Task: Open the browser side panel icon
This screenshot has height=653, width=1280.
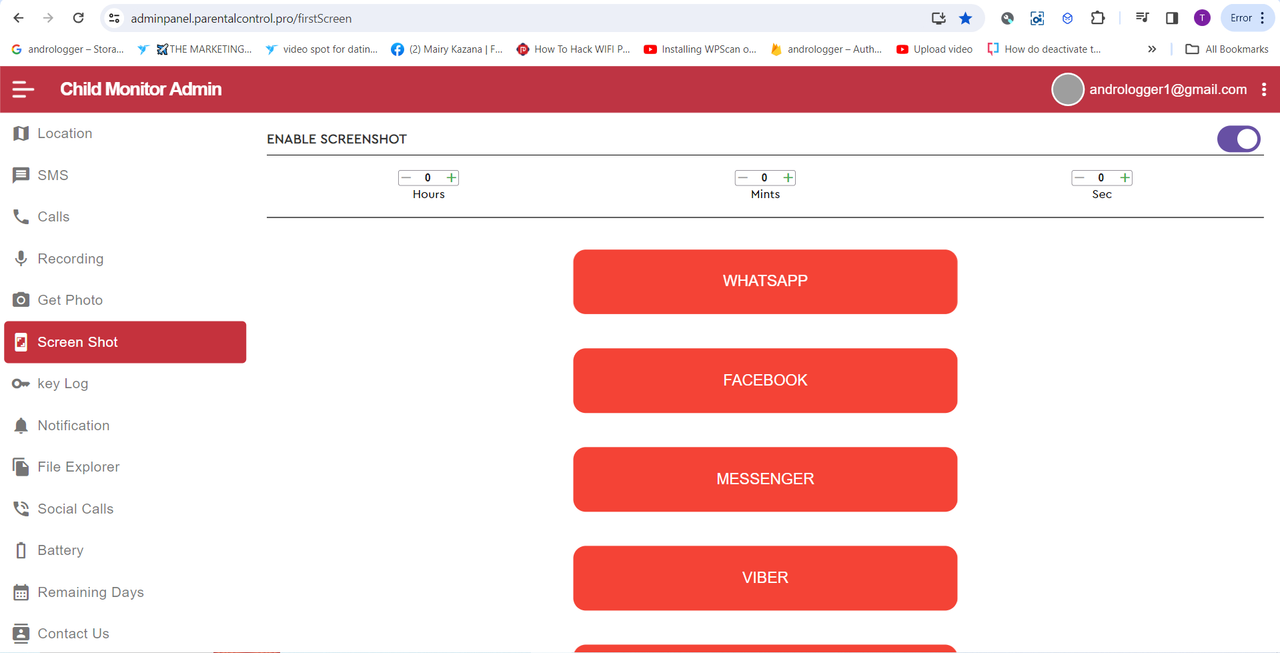Action: [1172, 18]
